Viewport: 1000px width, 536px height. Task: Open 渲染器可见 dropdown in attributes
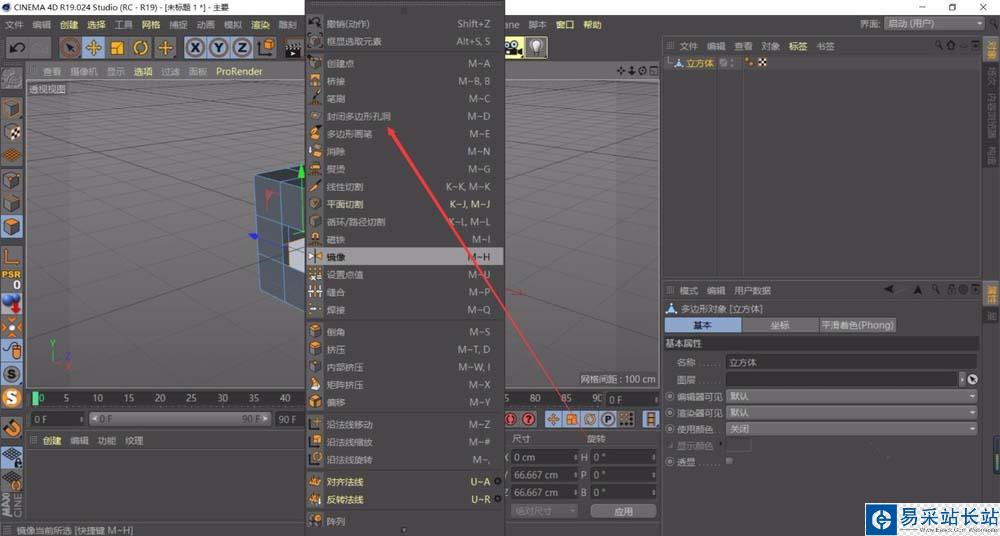(851, 412)
